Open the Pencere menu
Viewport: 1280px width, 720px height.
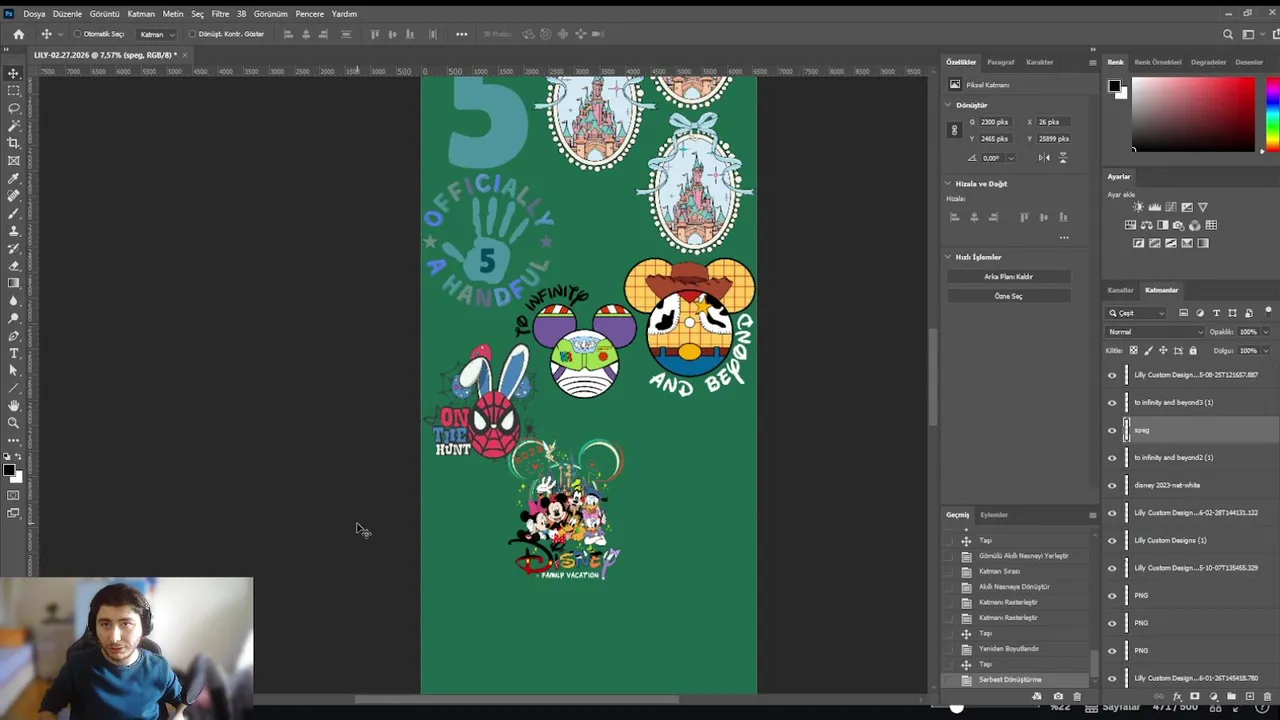pos(309,14)
